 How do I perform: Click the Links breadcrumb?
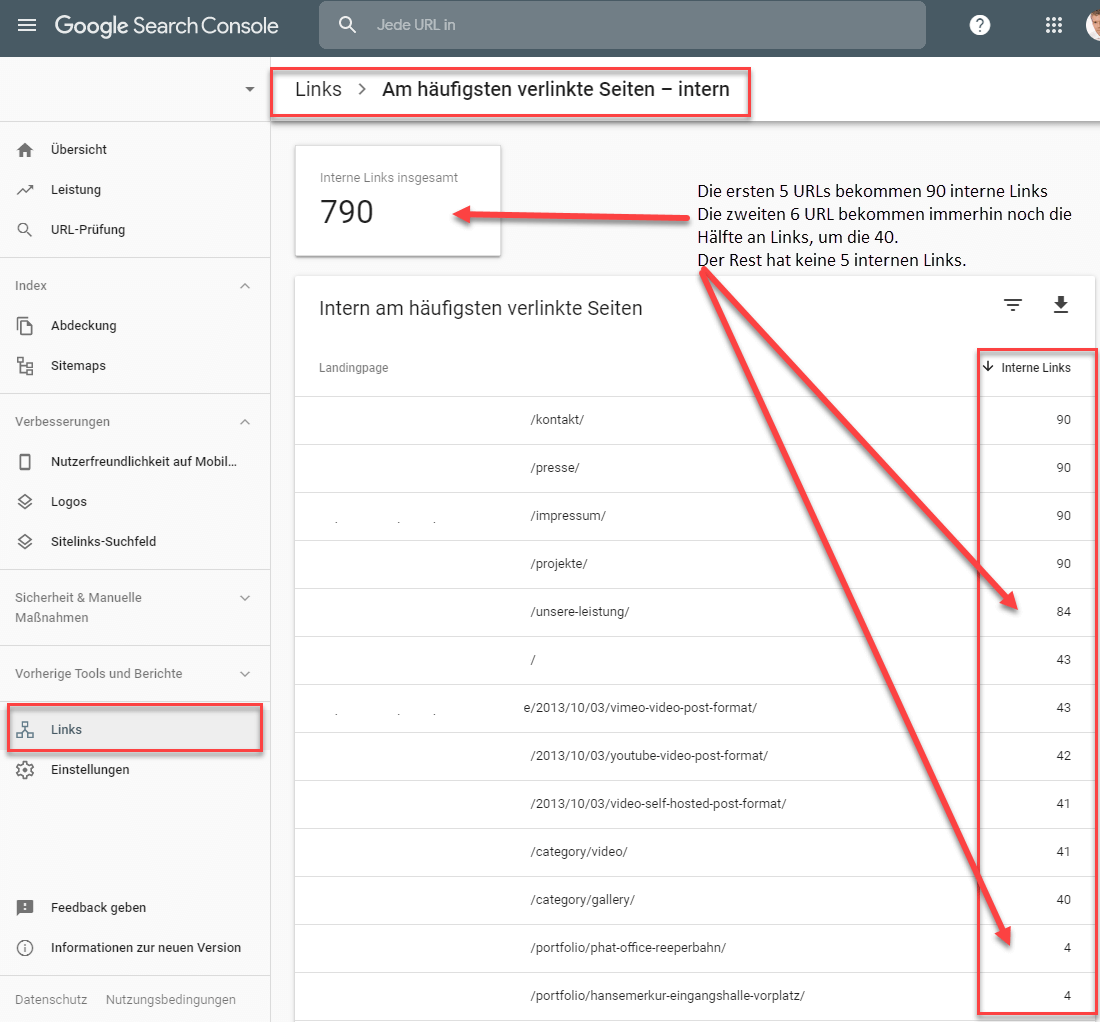click(318, 89)
